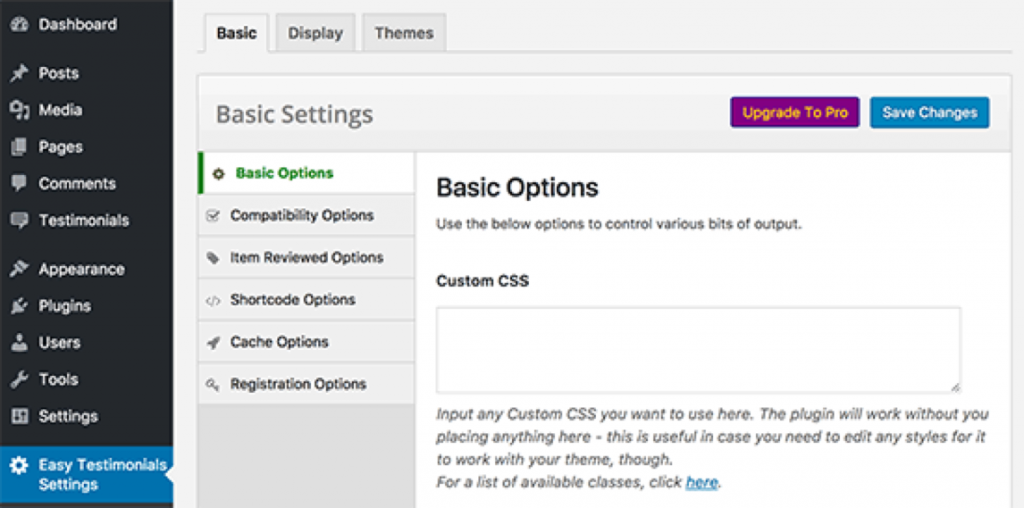Open the Tools menu item
Screen dimensions: 1024x508
(86, 379)
